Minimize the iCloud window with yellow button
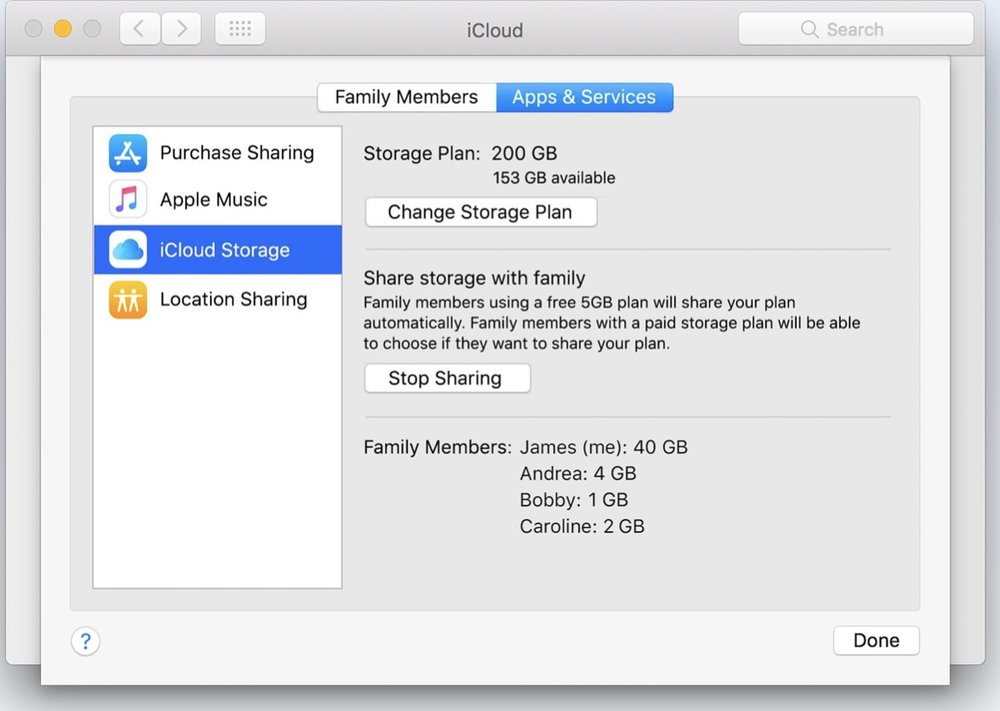Viewport: 1000px width, 711px height. coord(62,29)
